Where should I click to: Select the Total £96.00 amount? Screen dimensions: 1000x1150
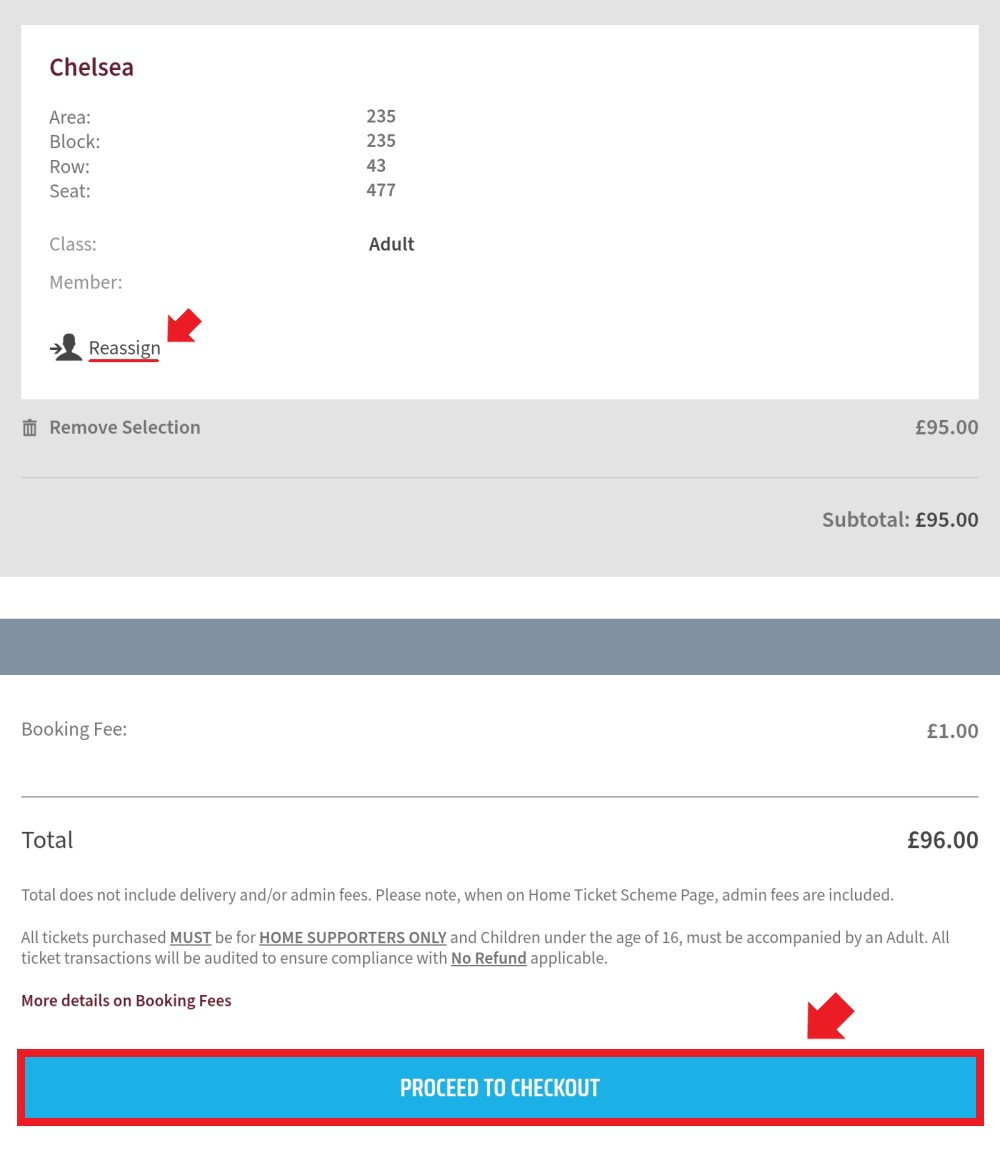tap(942, 840)
